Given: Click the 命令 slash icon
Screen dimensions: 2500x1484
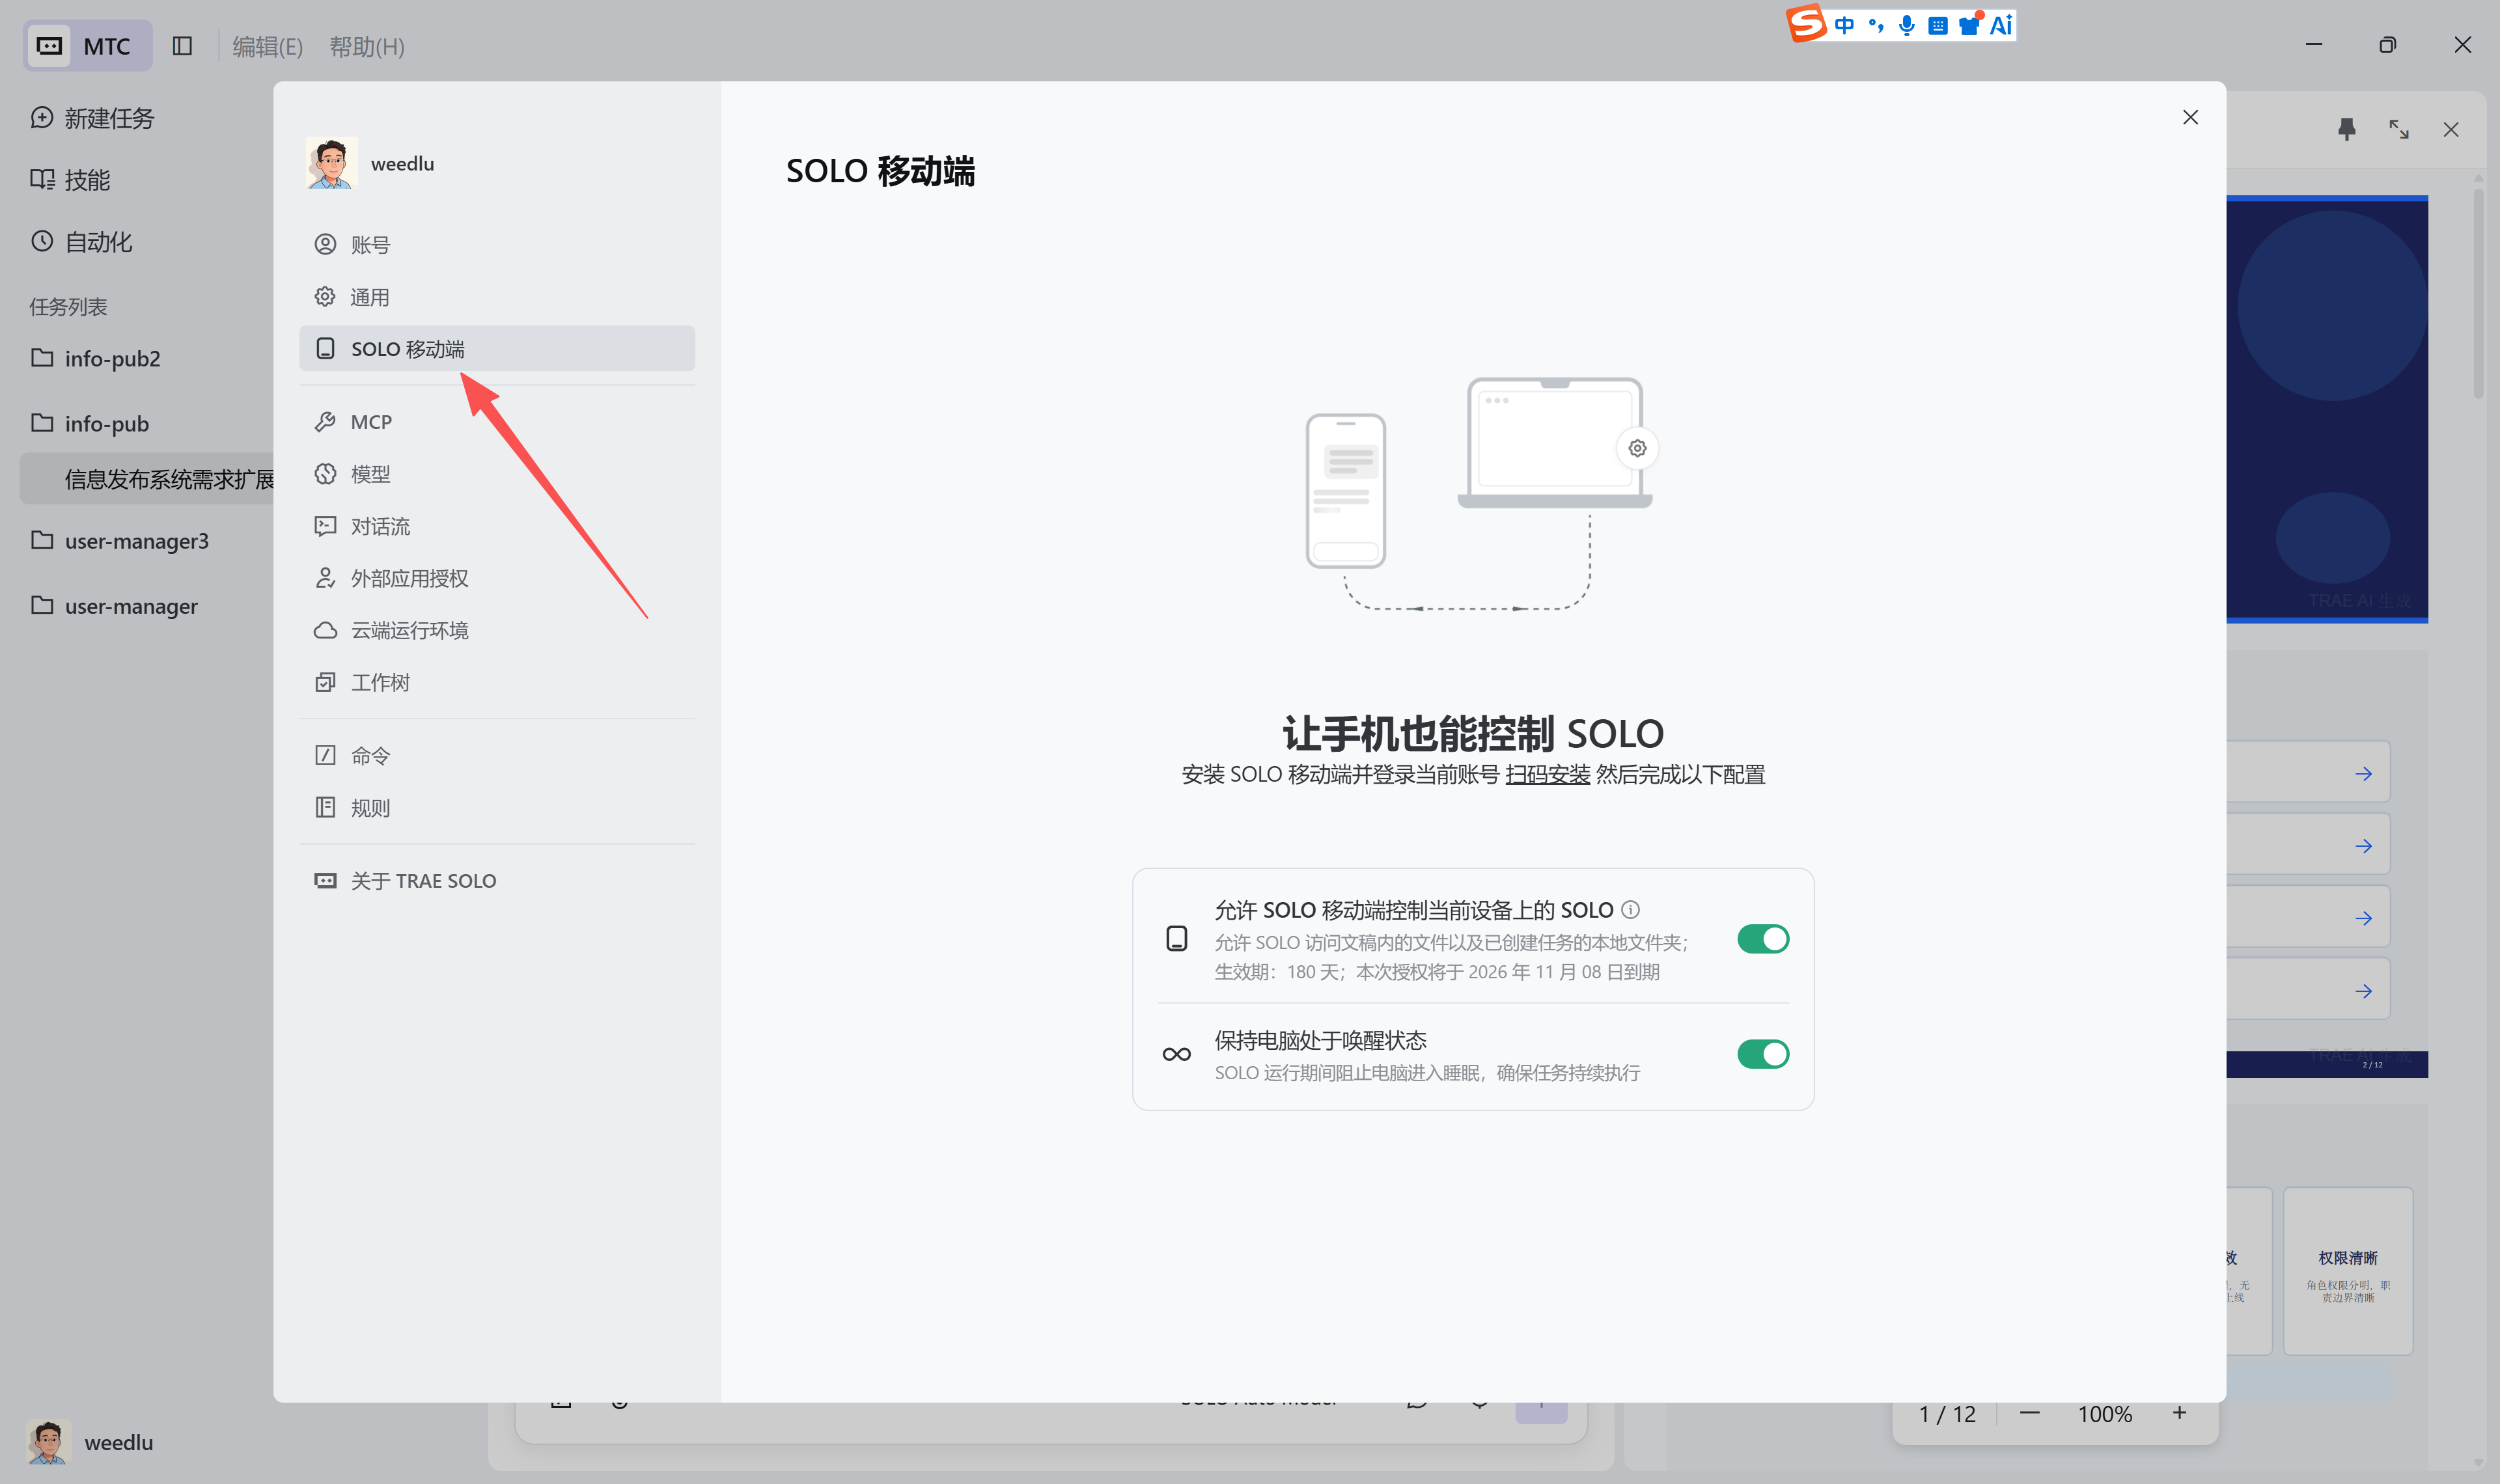Looking at the screenshot, I should pos(325,755).
